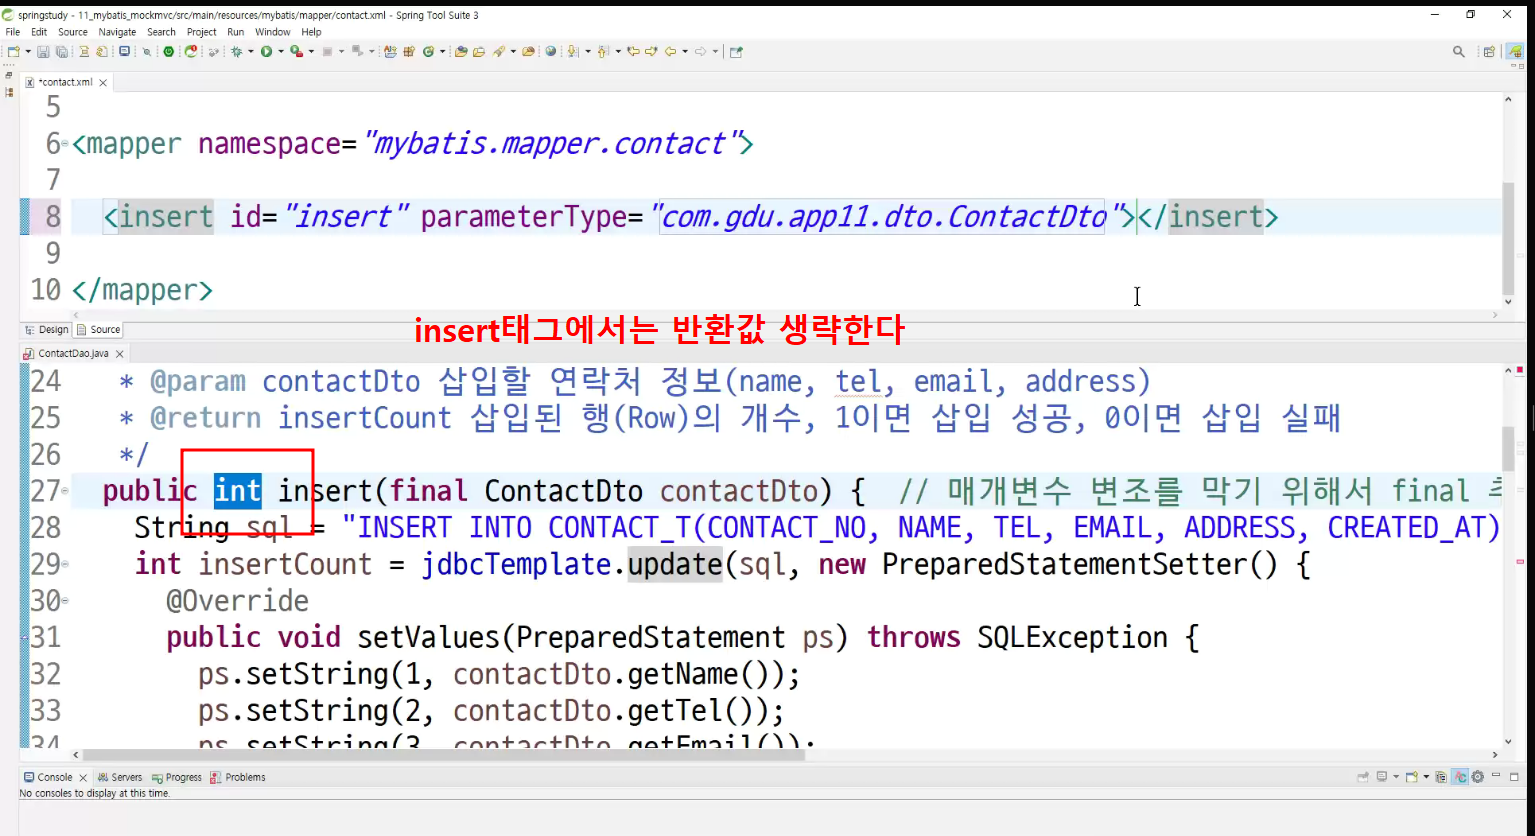This screenshot has height=836, width=1535.
Task: Open the File menu
Action: pos(13,32)
